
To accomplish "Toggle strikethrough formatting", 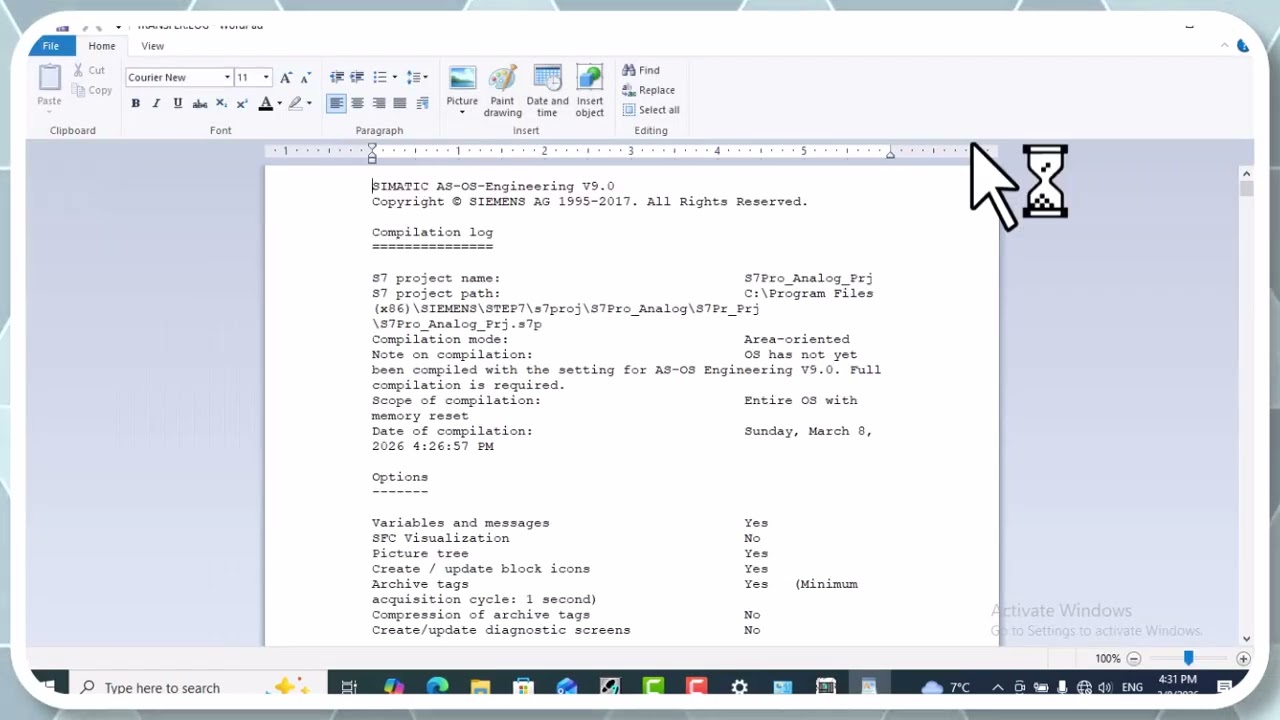I will pyautogui.click(x=199, y=103).
